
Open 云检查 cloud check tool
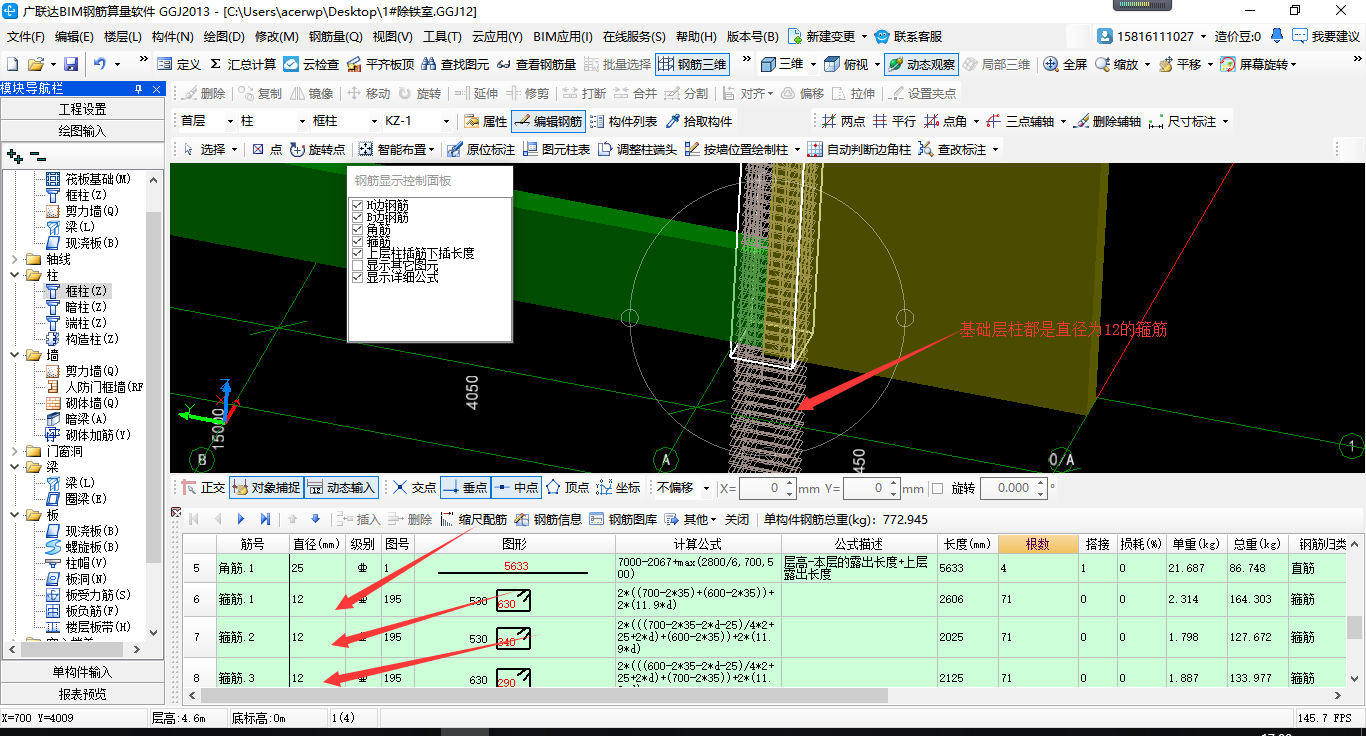311,64
